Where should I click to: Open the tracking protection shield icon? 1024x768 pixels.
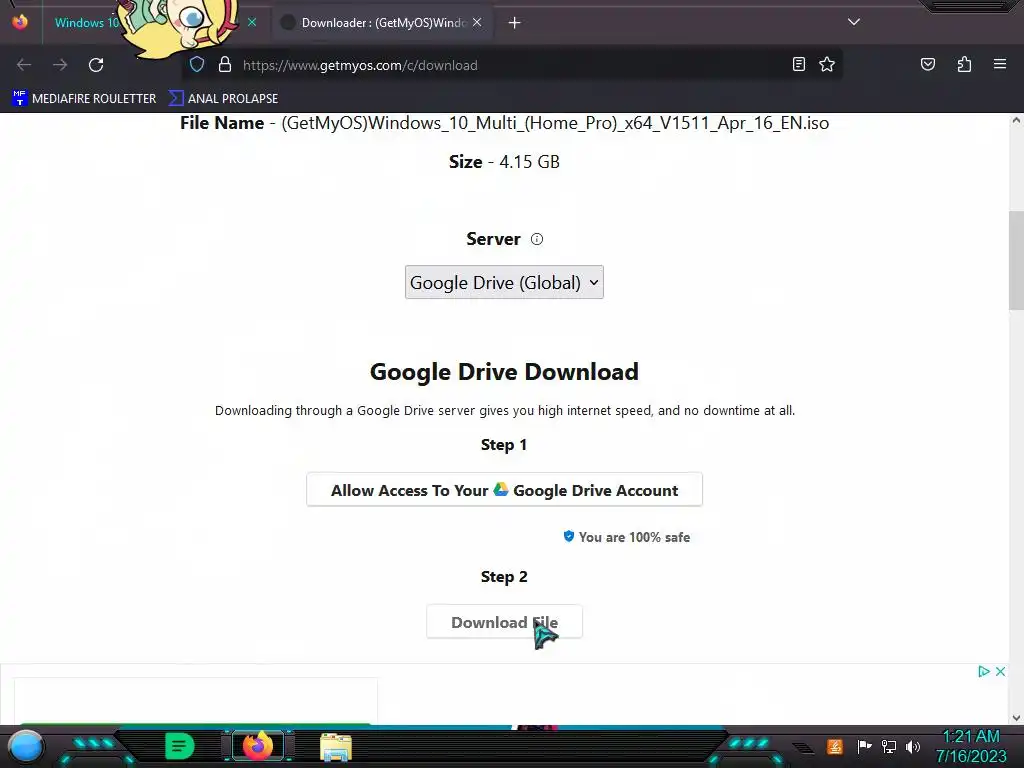197,65
